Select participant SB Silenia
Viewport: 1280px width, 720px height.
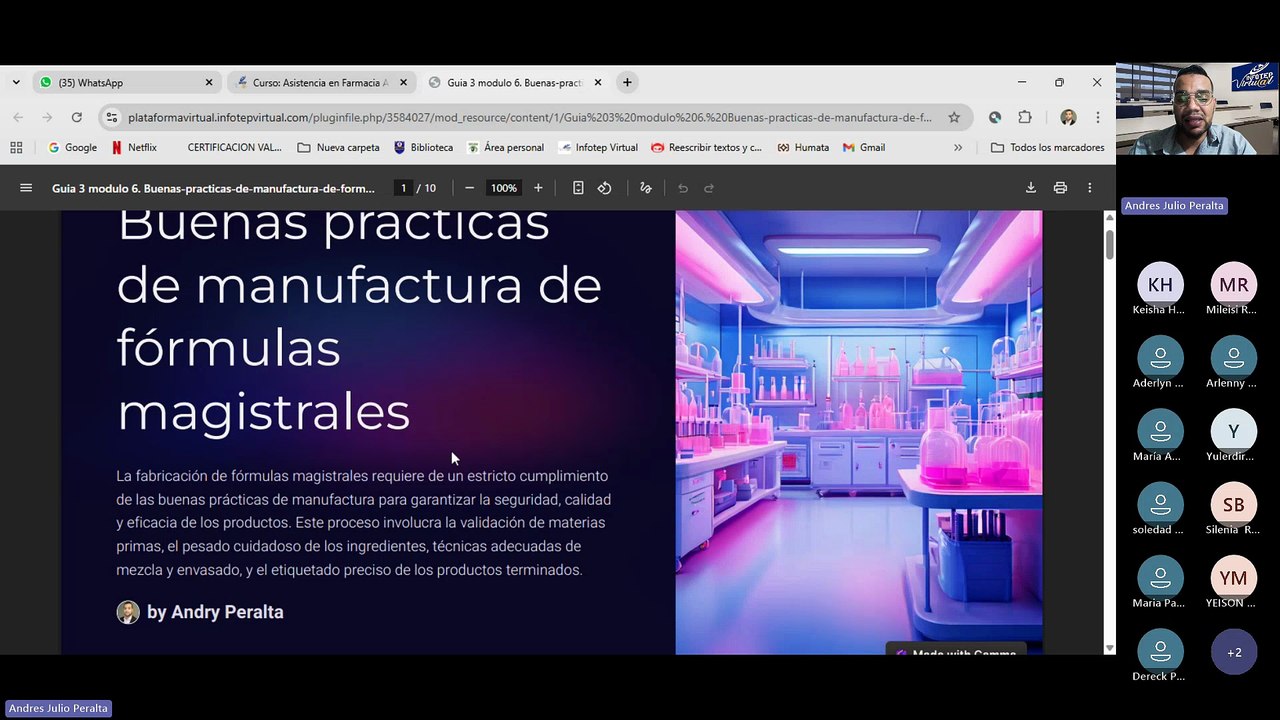point(1233,511)
